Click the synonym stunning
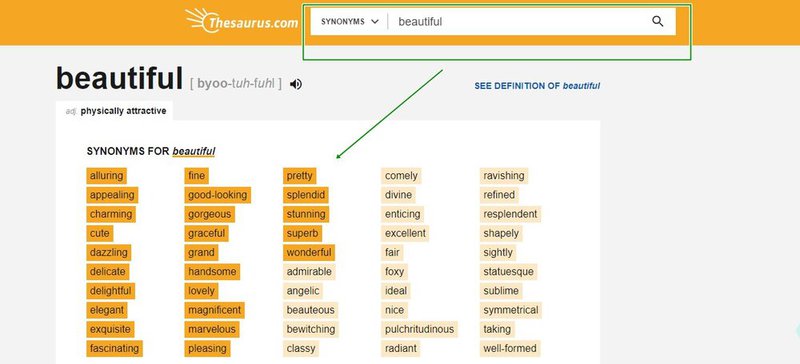Viewport: 800px width, 364px height. [x=306, y=214]
